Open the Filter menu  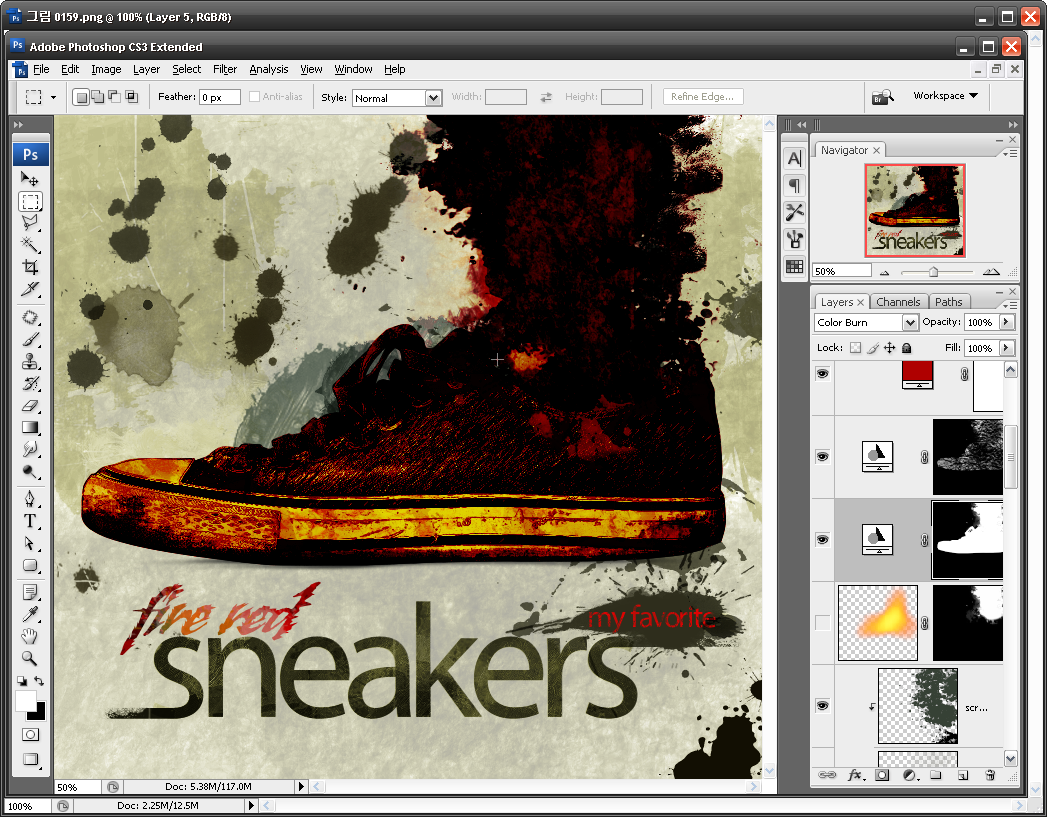225,69
